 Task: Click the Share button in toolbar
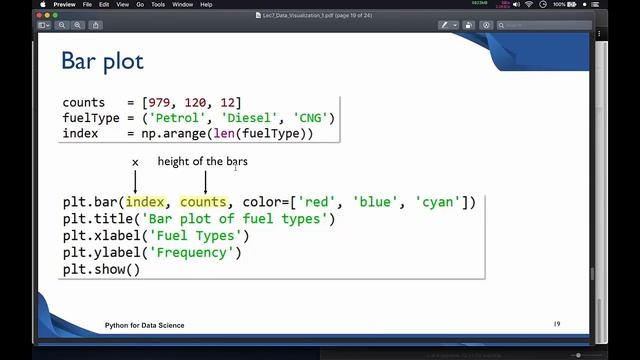96,25
